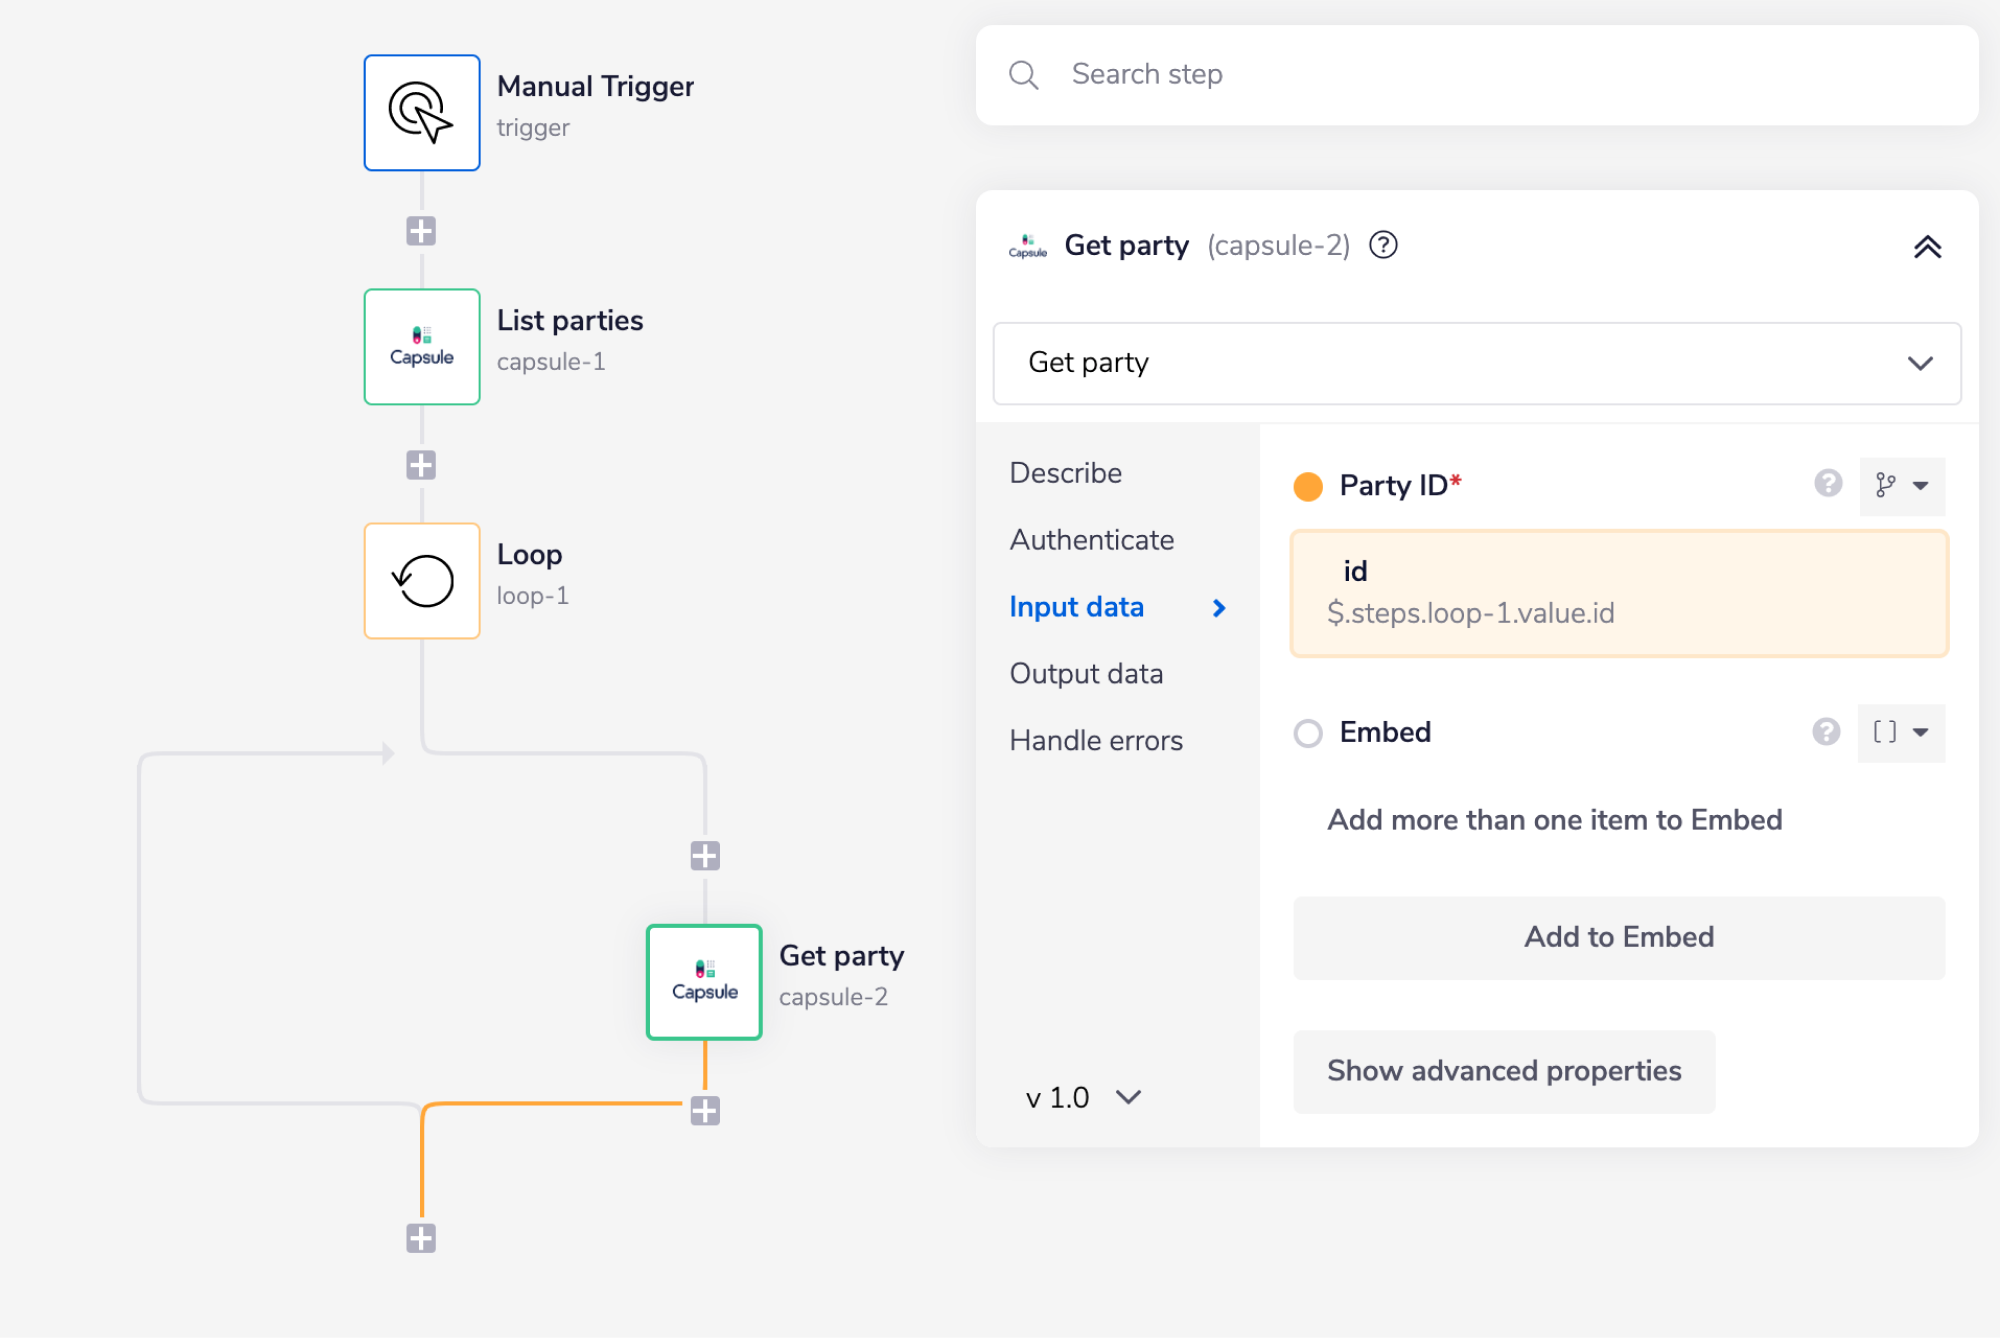Open help for Get party step title
Viewport: 2000px width, 1338px height.
tap(1383, 245)
